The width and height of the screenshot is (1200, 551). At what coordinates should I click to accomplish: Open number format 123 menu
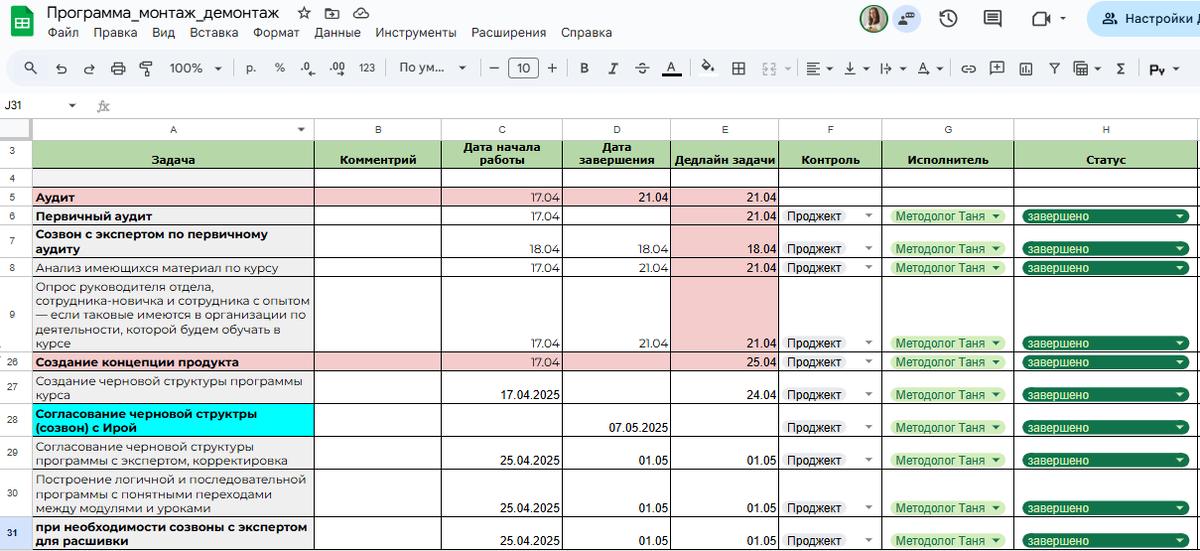[367, 68]
